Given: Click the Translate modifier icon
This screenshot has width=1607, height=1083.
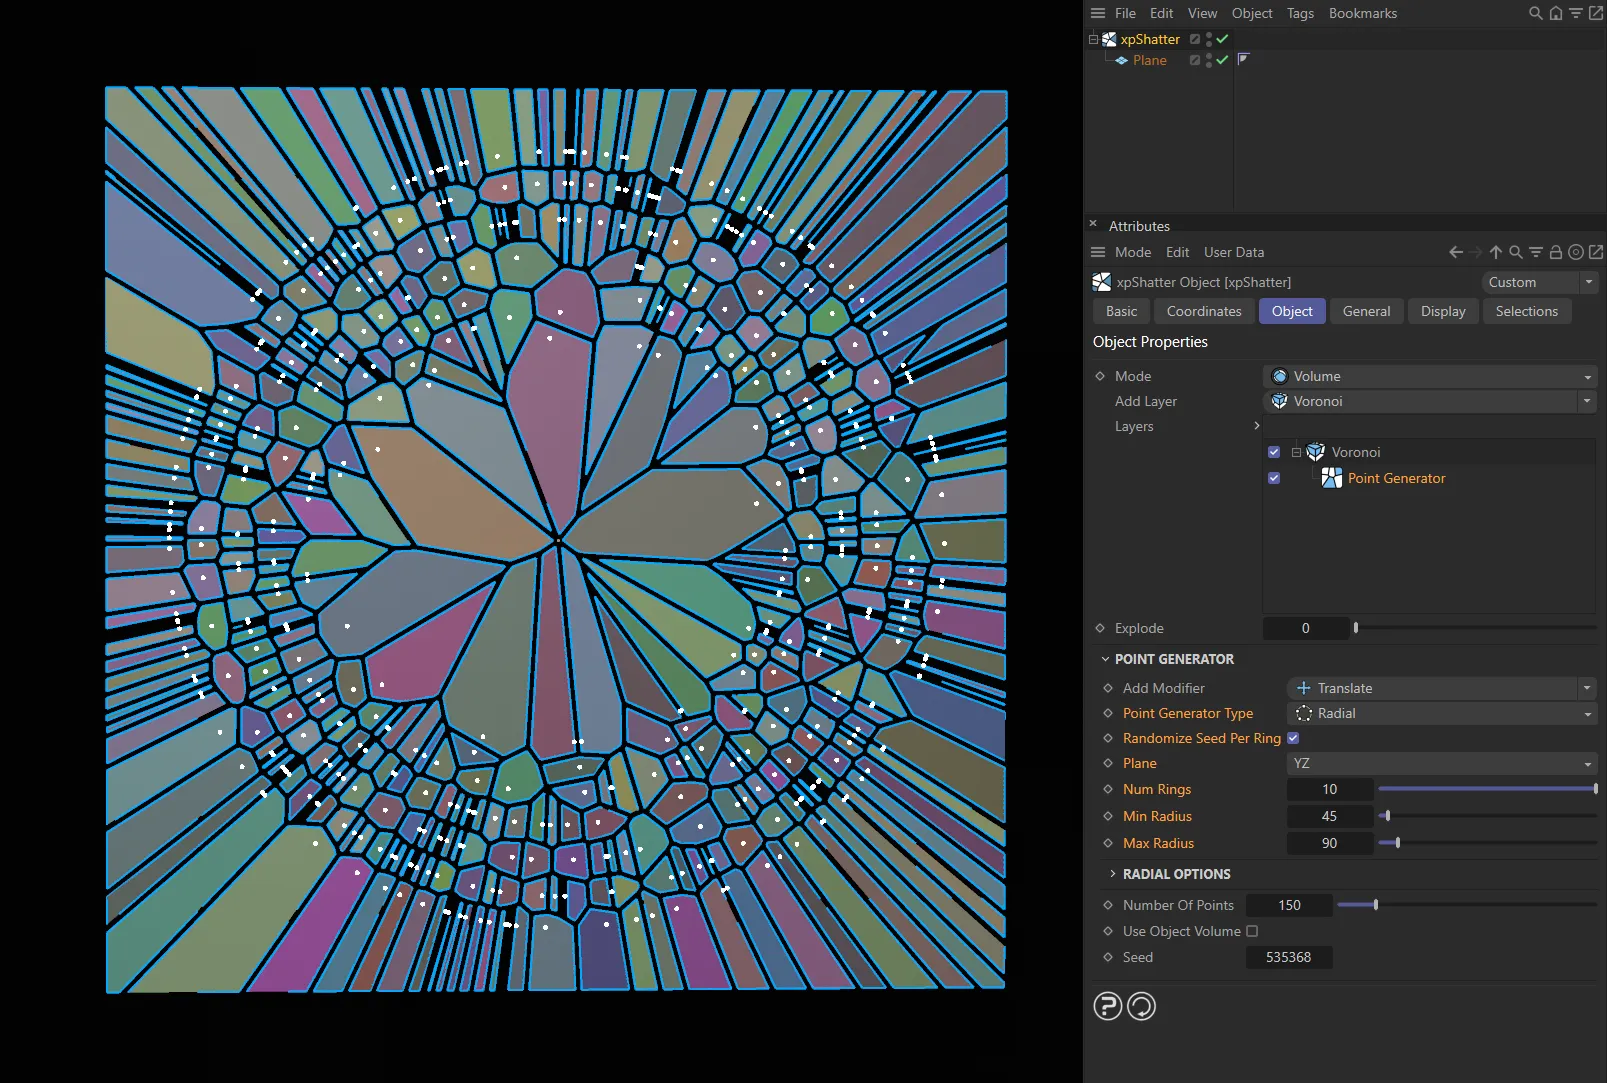Looking at the screenshot, I should (1302, 688).
